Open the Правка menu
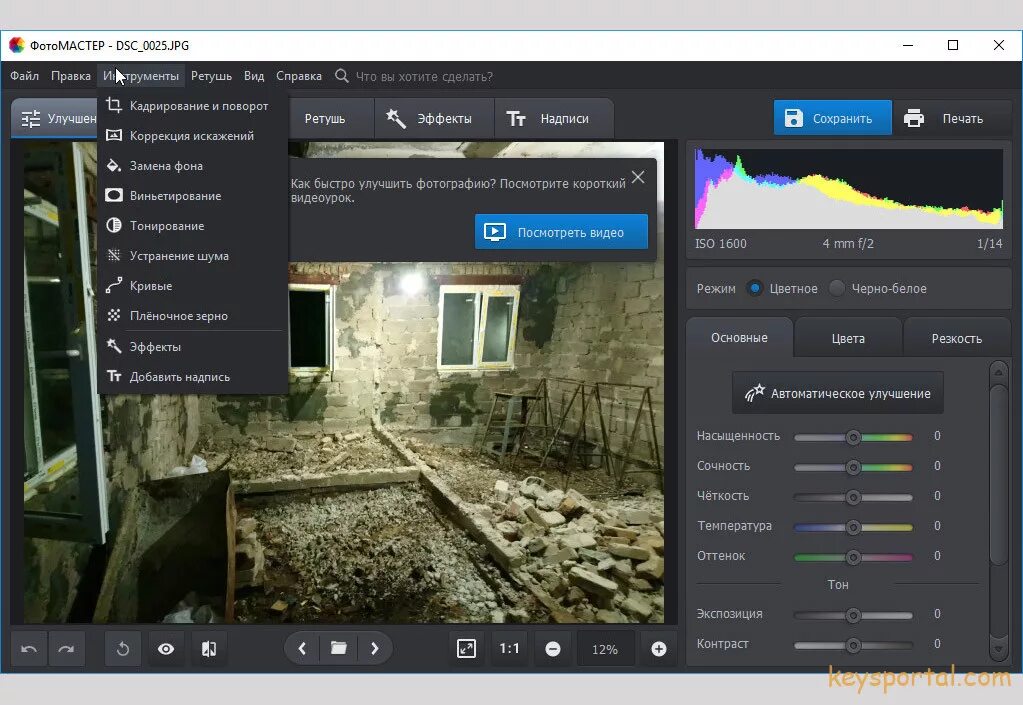The image size is (1023, 705). click(x=71, y=76)
